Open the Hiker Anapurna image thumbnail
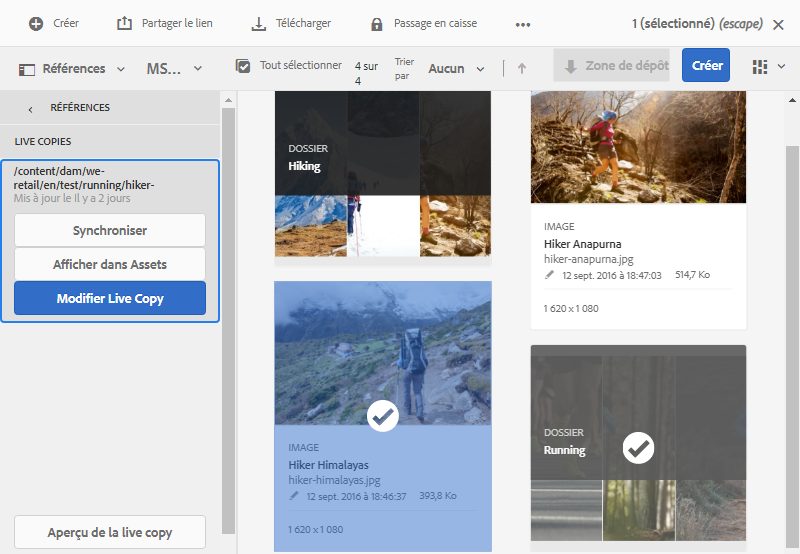The width and height of the screenshot is (800, 554). point(638,147)
